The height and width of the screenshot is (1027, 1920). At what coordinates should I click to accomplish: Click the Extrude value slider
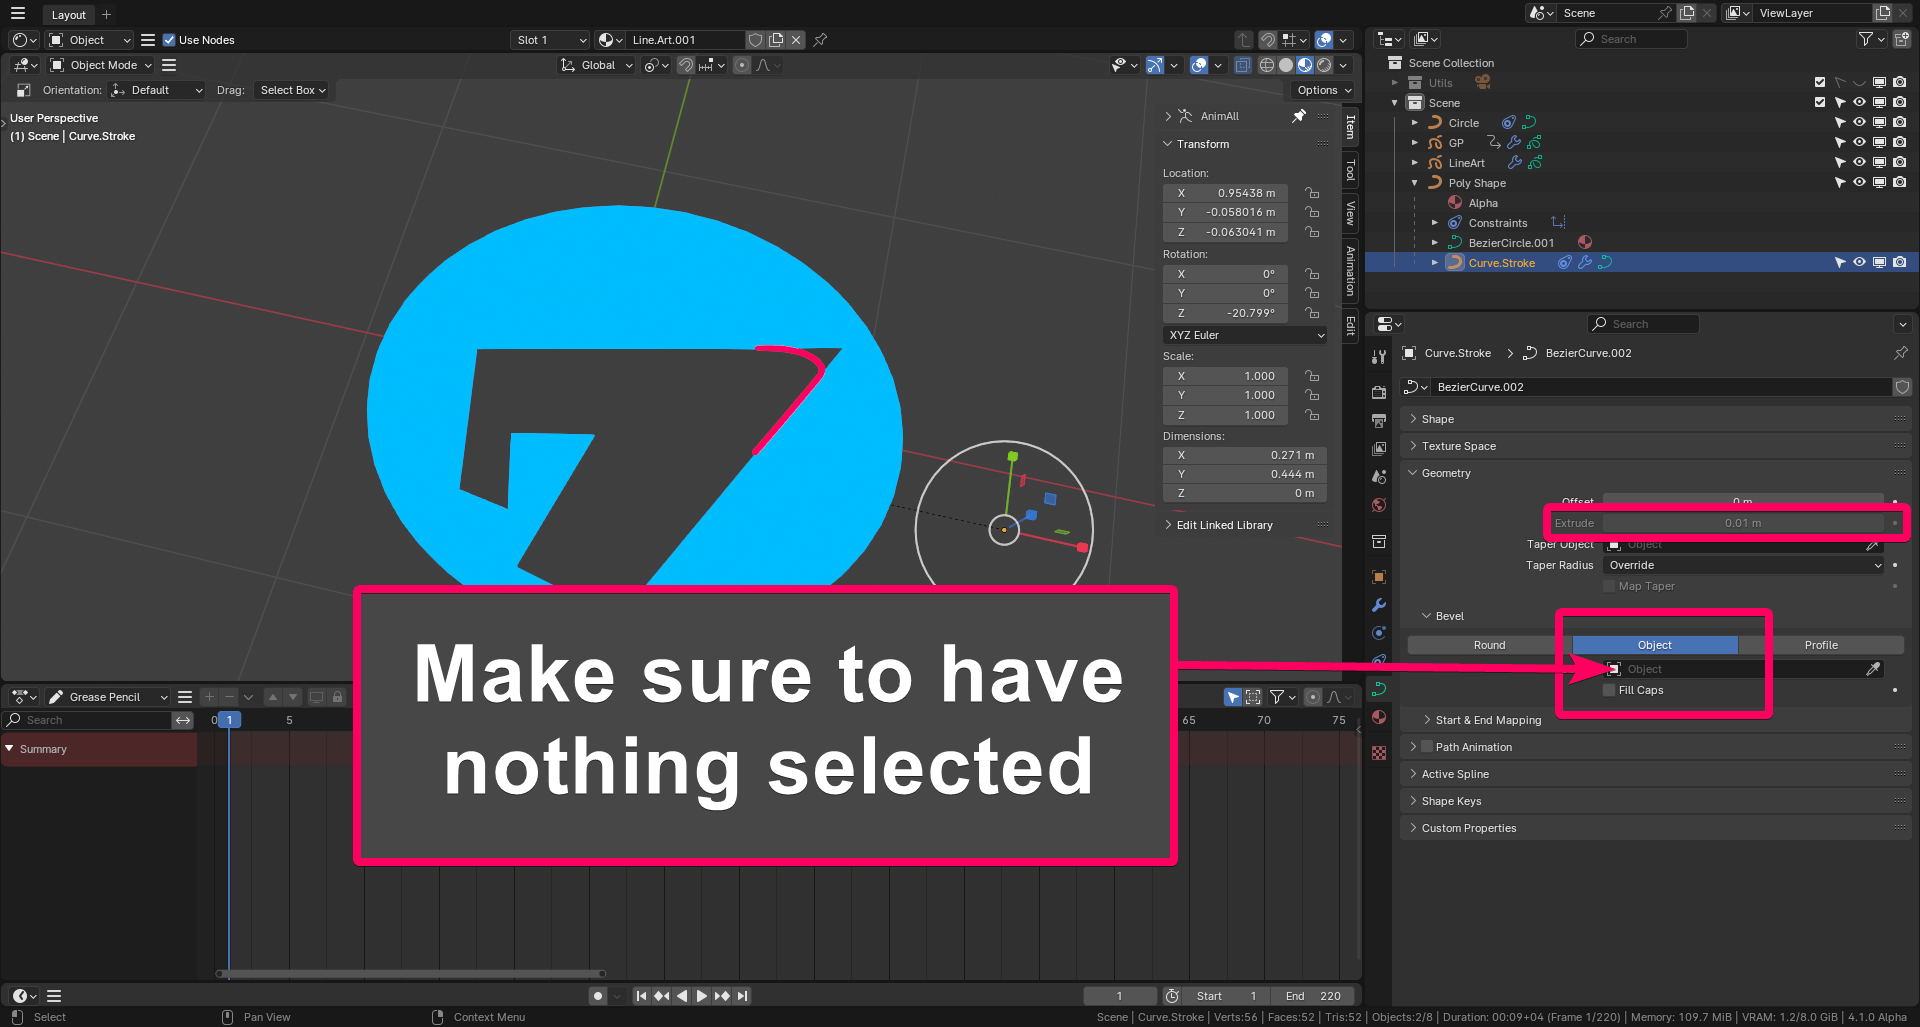[x=1743, y=523]
